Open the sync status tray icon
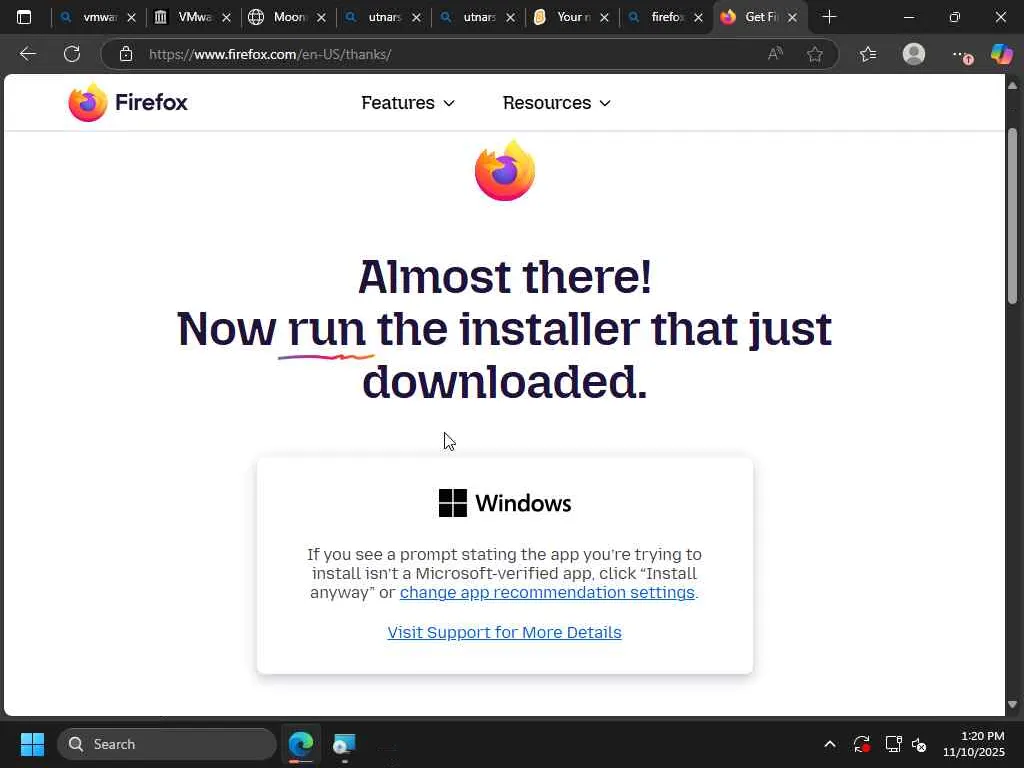 click(x=861, y=744)
